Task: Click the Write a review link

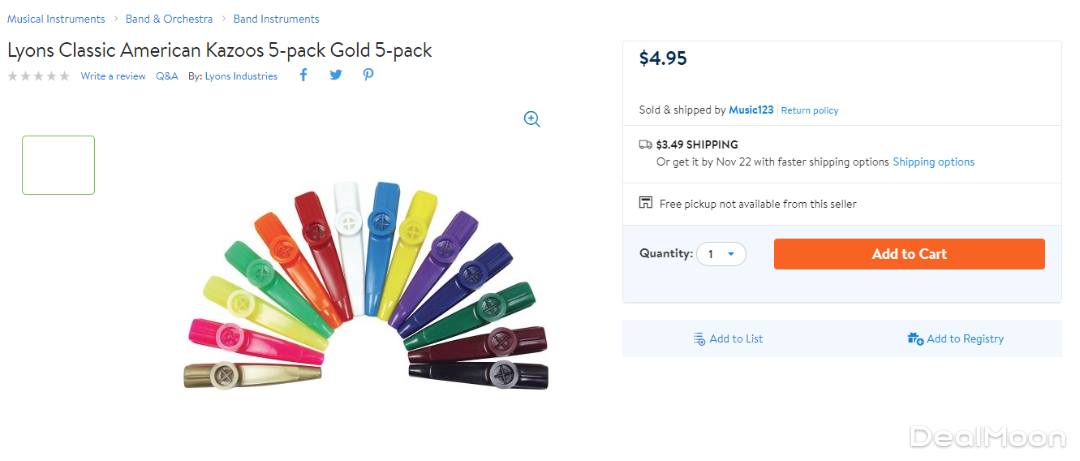Action: point(113,76)
